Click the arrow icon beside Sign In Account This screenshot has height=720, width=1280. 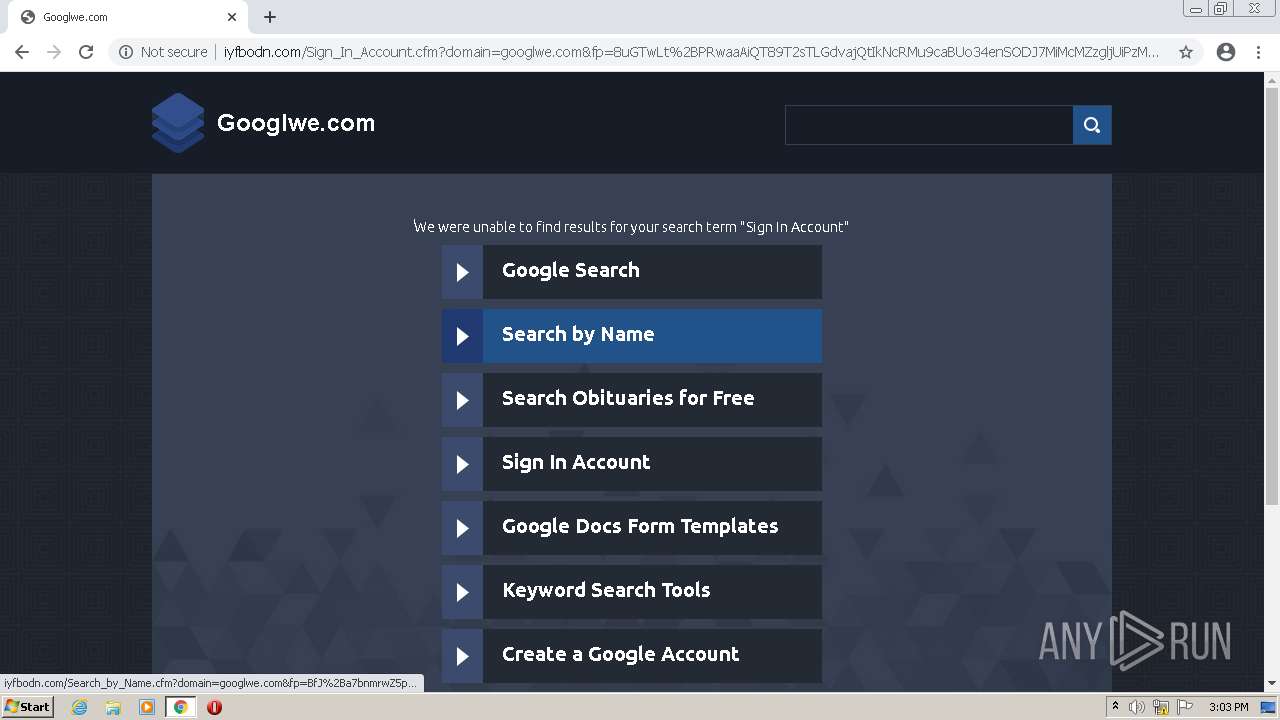click(x=462, y=464)
